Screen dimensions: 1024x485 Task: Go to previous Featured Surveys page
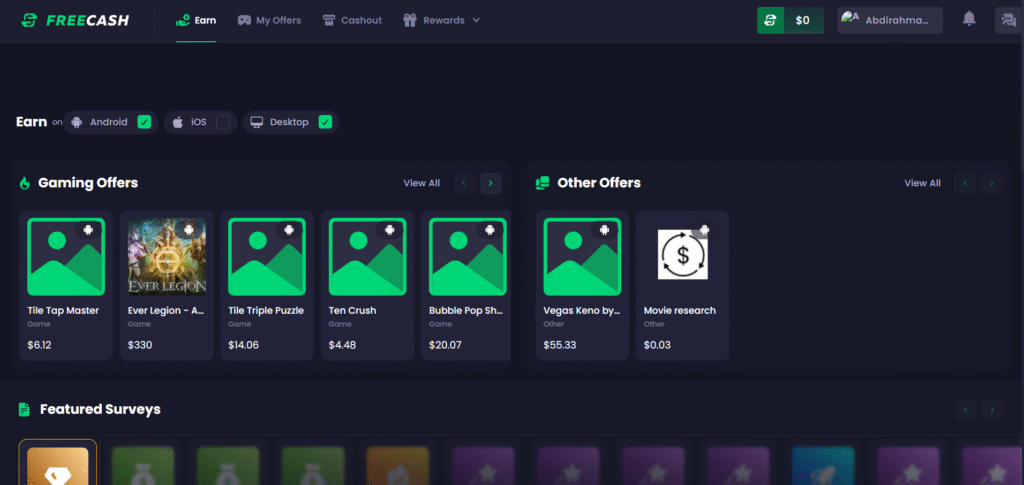pos(965,410)
